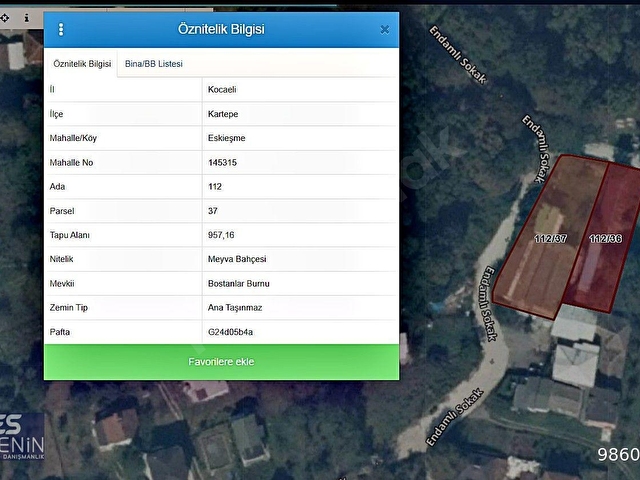Select parcel 112/37 on the map

(x=551, y=238)
